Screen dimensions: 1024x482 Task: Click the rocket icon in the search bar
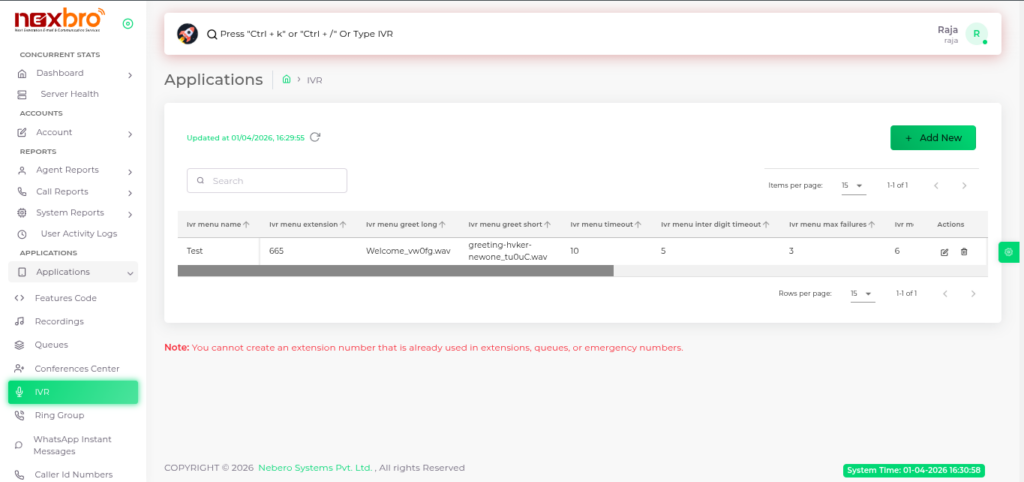click(187, 34)
